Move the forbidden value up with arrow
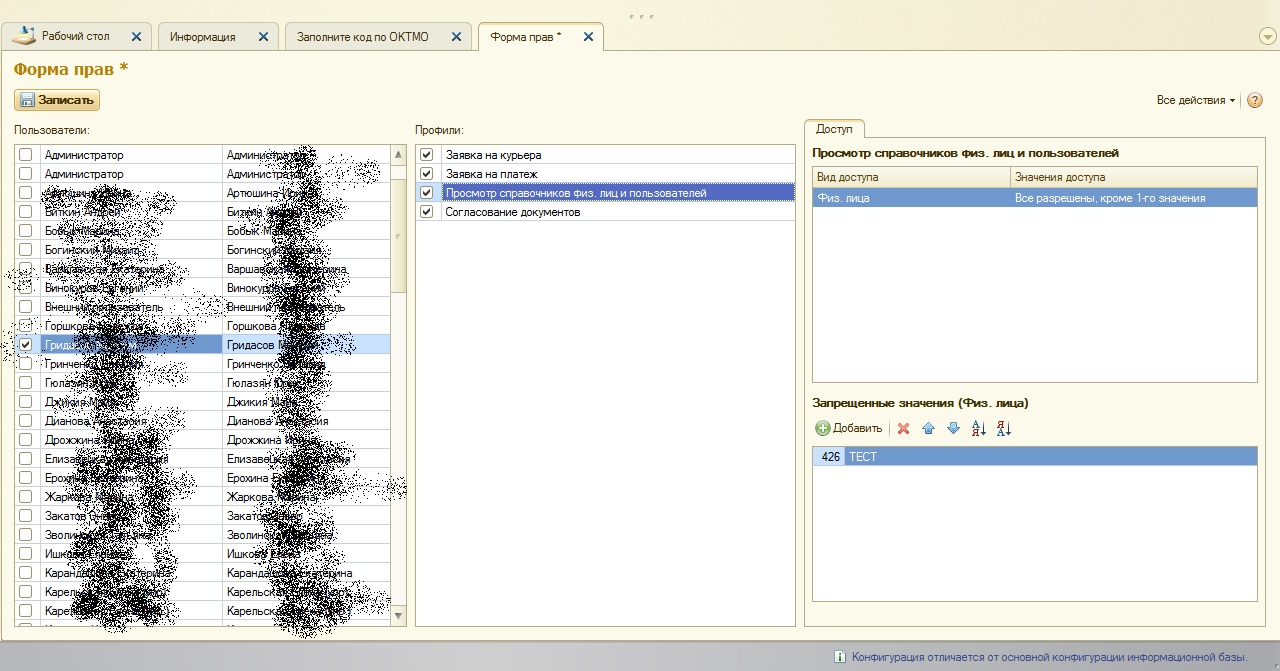The width and height of the screenshot is (1280, 671). click(x=928, y=428)
